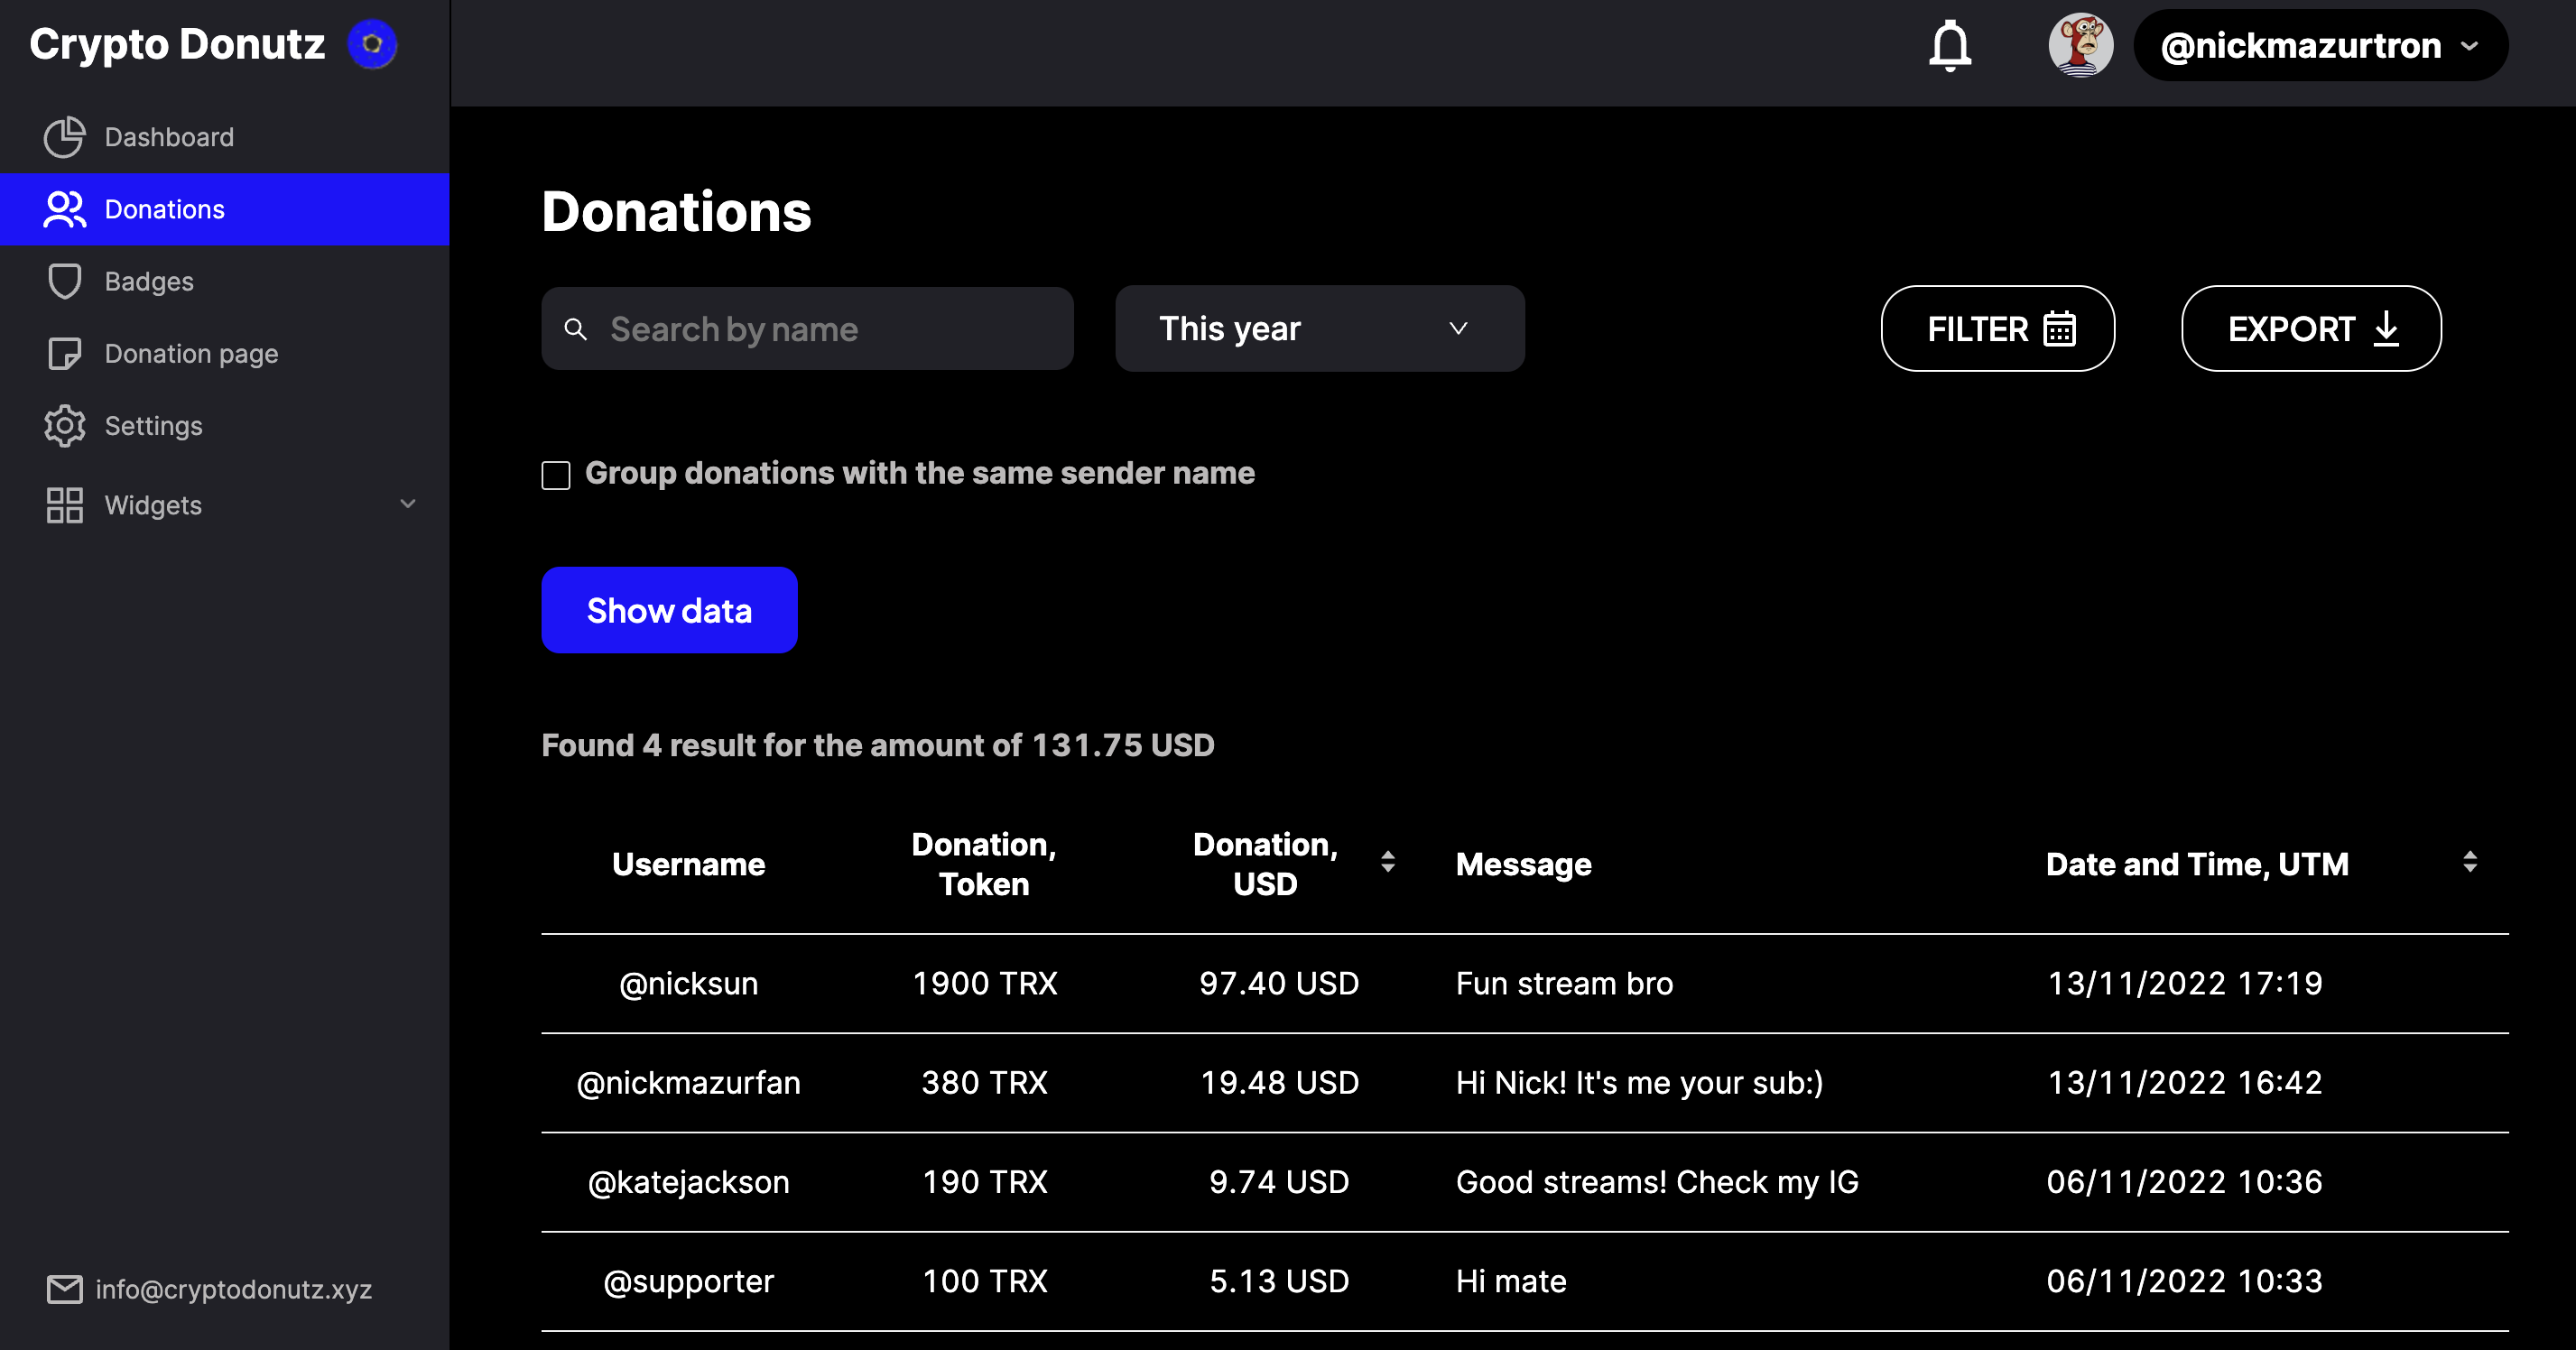Click the Crypto Donutz logo icon
2576x1350 pixels.
point(372,45)
